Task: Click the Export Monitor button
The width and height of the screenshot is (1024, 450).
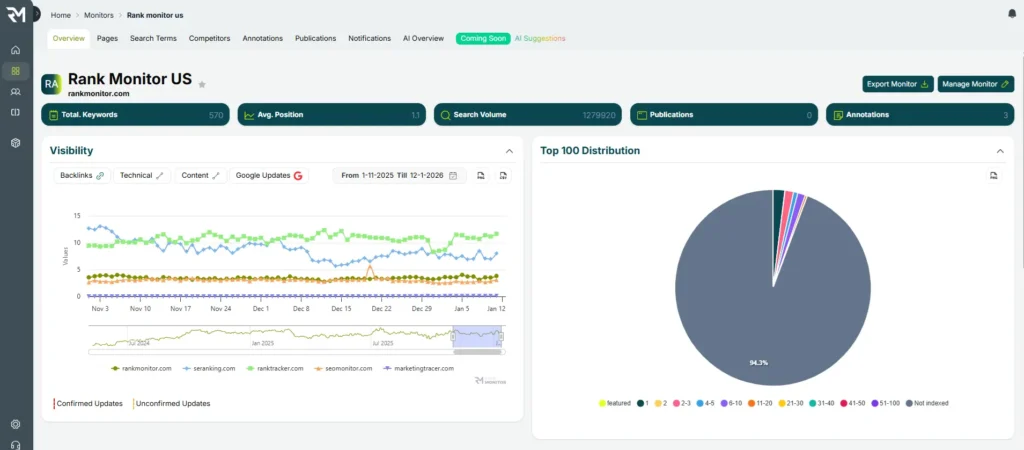Action: tap(897, 84)
